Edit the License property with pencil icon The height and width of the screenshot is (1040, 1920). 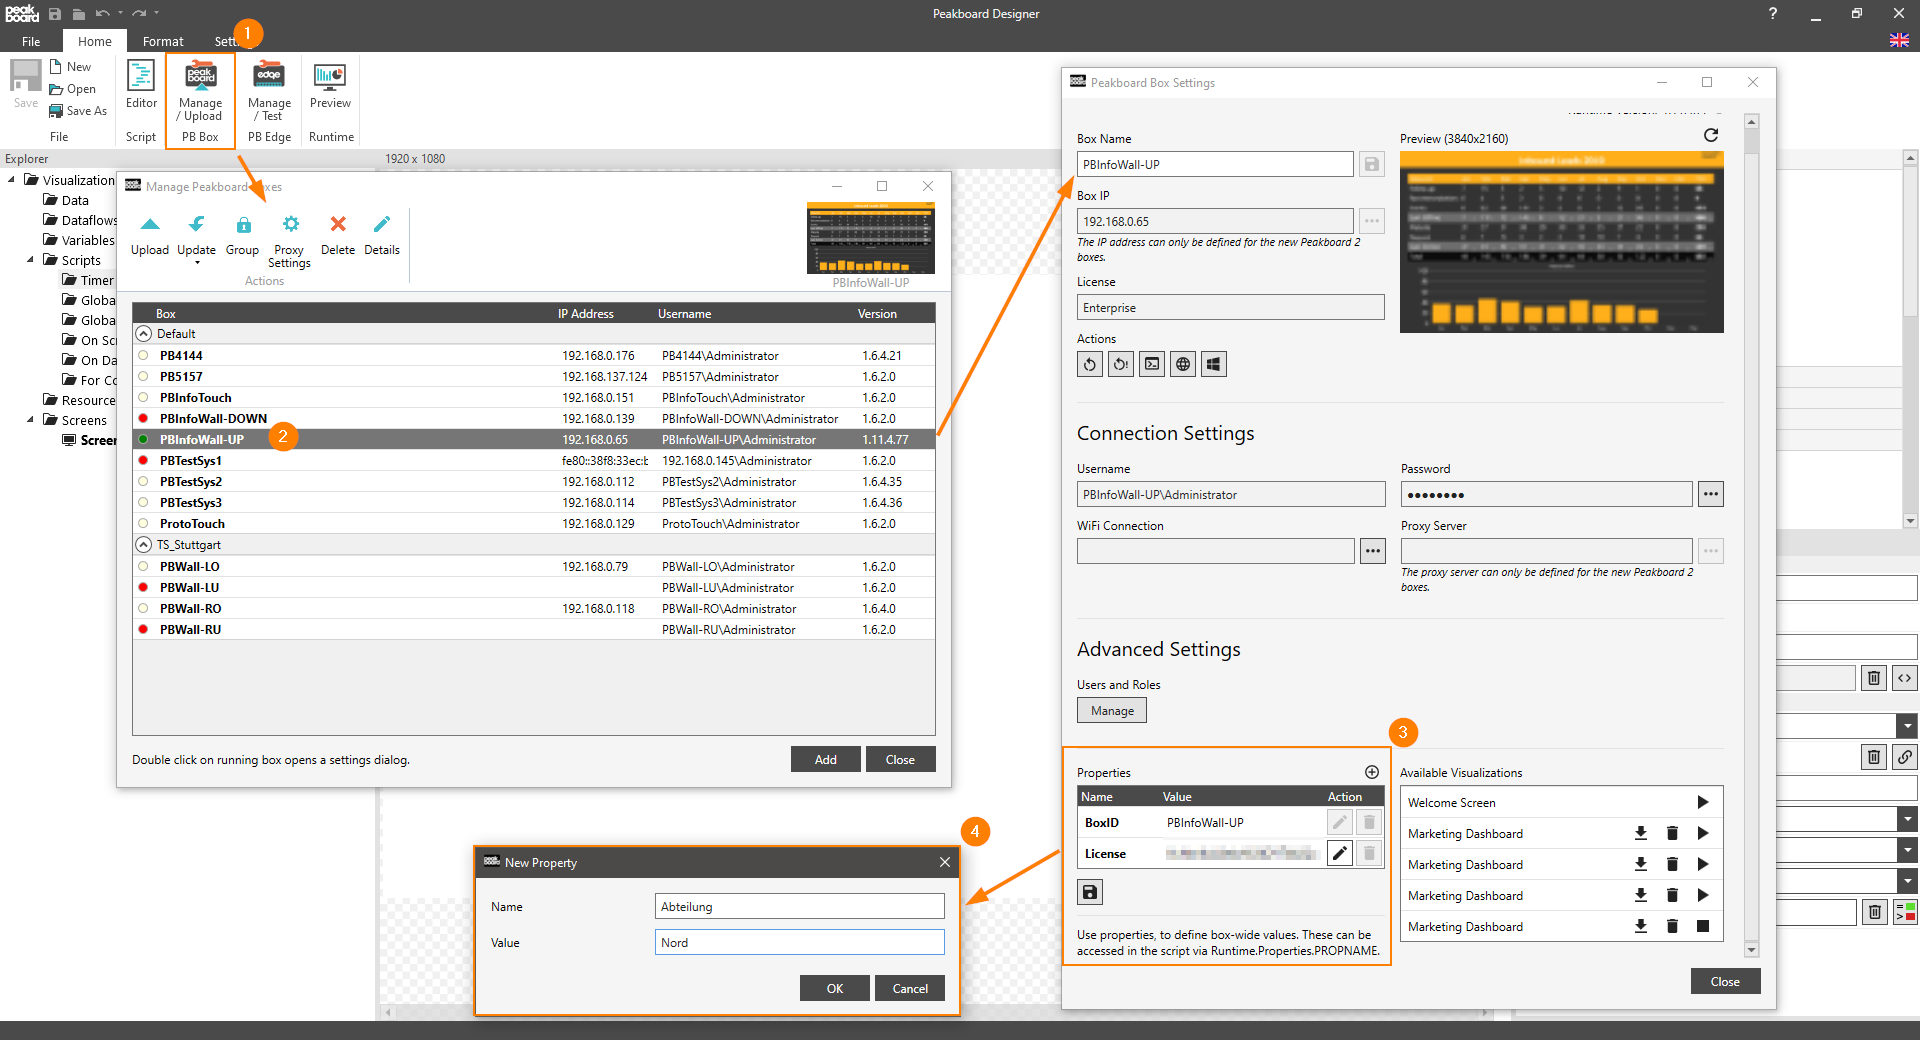[1340, 853]
